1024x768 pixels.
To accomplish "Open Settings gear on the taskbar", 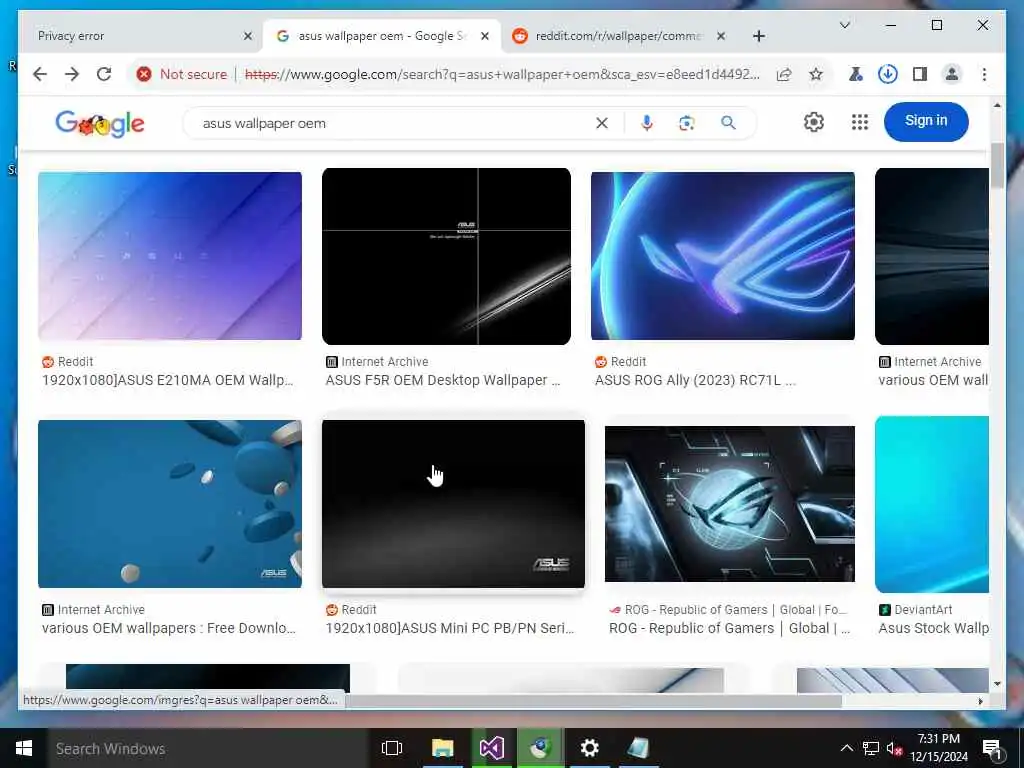I will 589,748.
